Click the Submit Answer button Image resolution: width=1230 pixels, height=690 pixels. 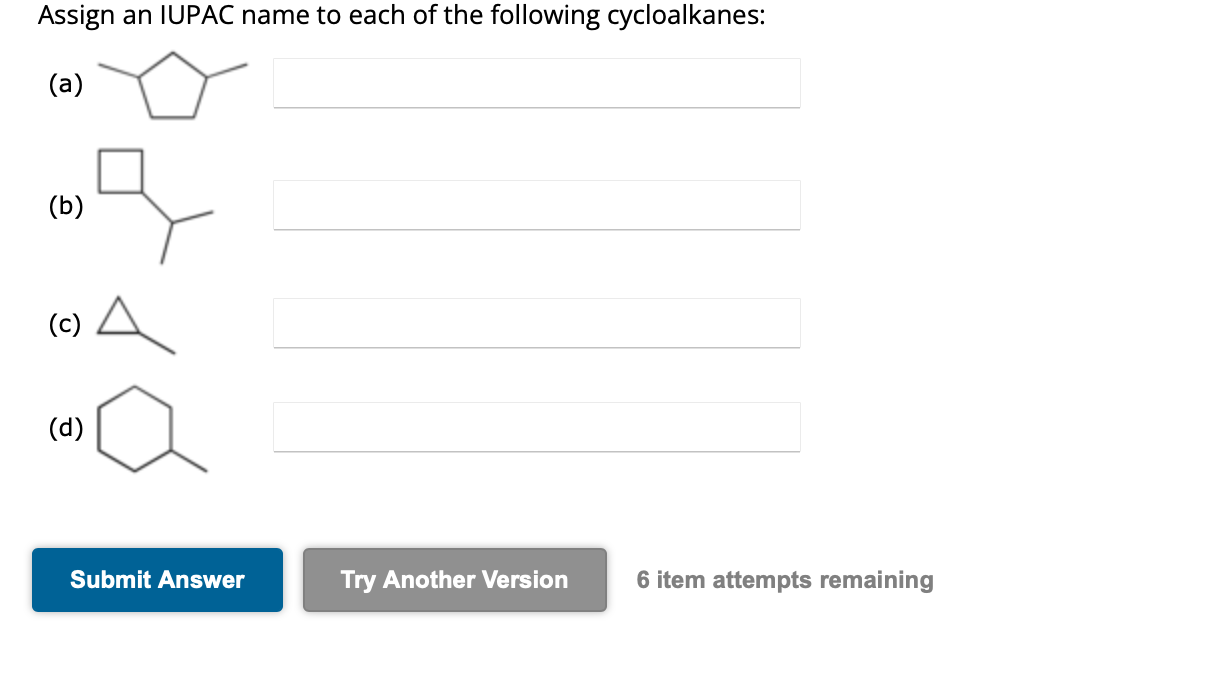157,580
